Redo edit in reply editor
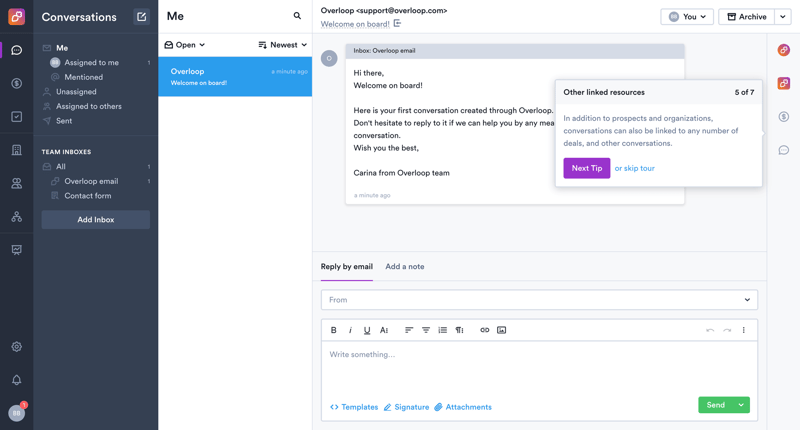Viewport: 800px width, 430px height. [x=727, y=330]
